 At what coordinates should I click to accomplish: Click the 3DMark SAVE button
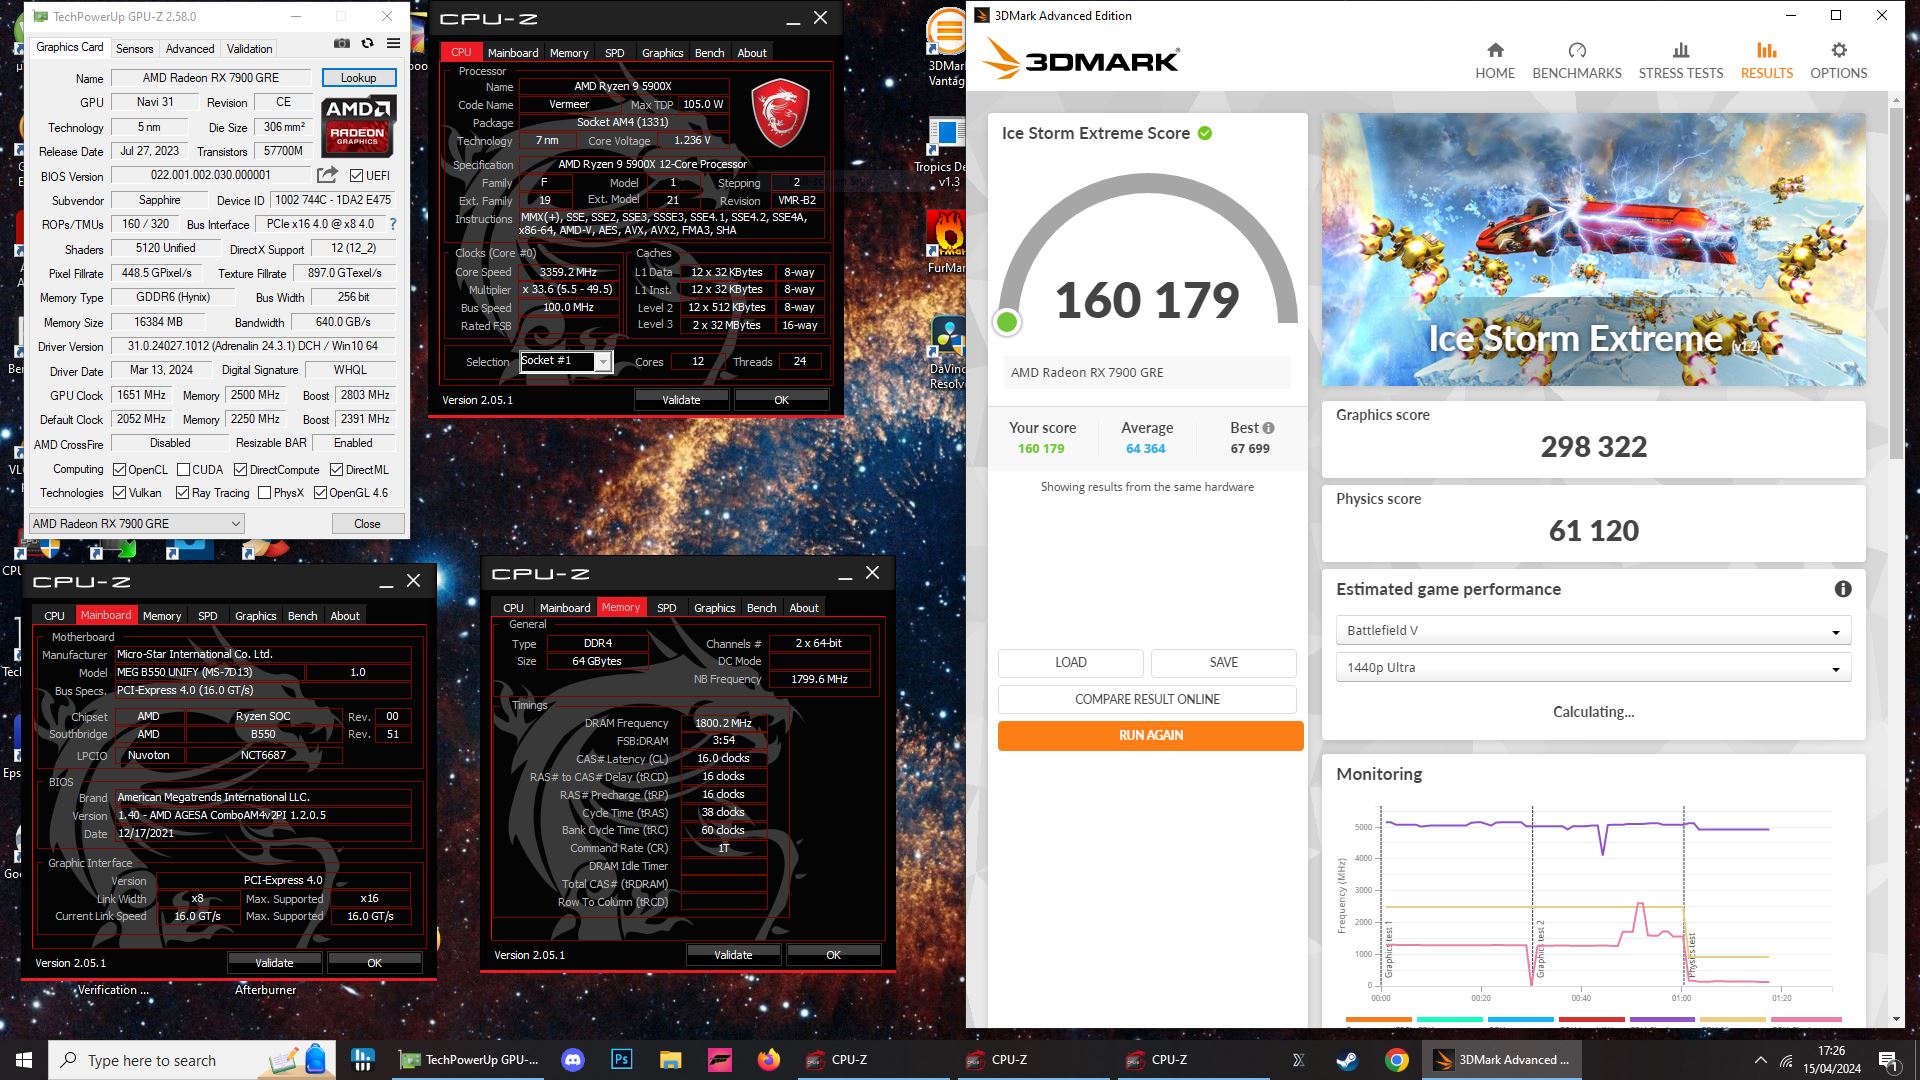point(1223,662)
